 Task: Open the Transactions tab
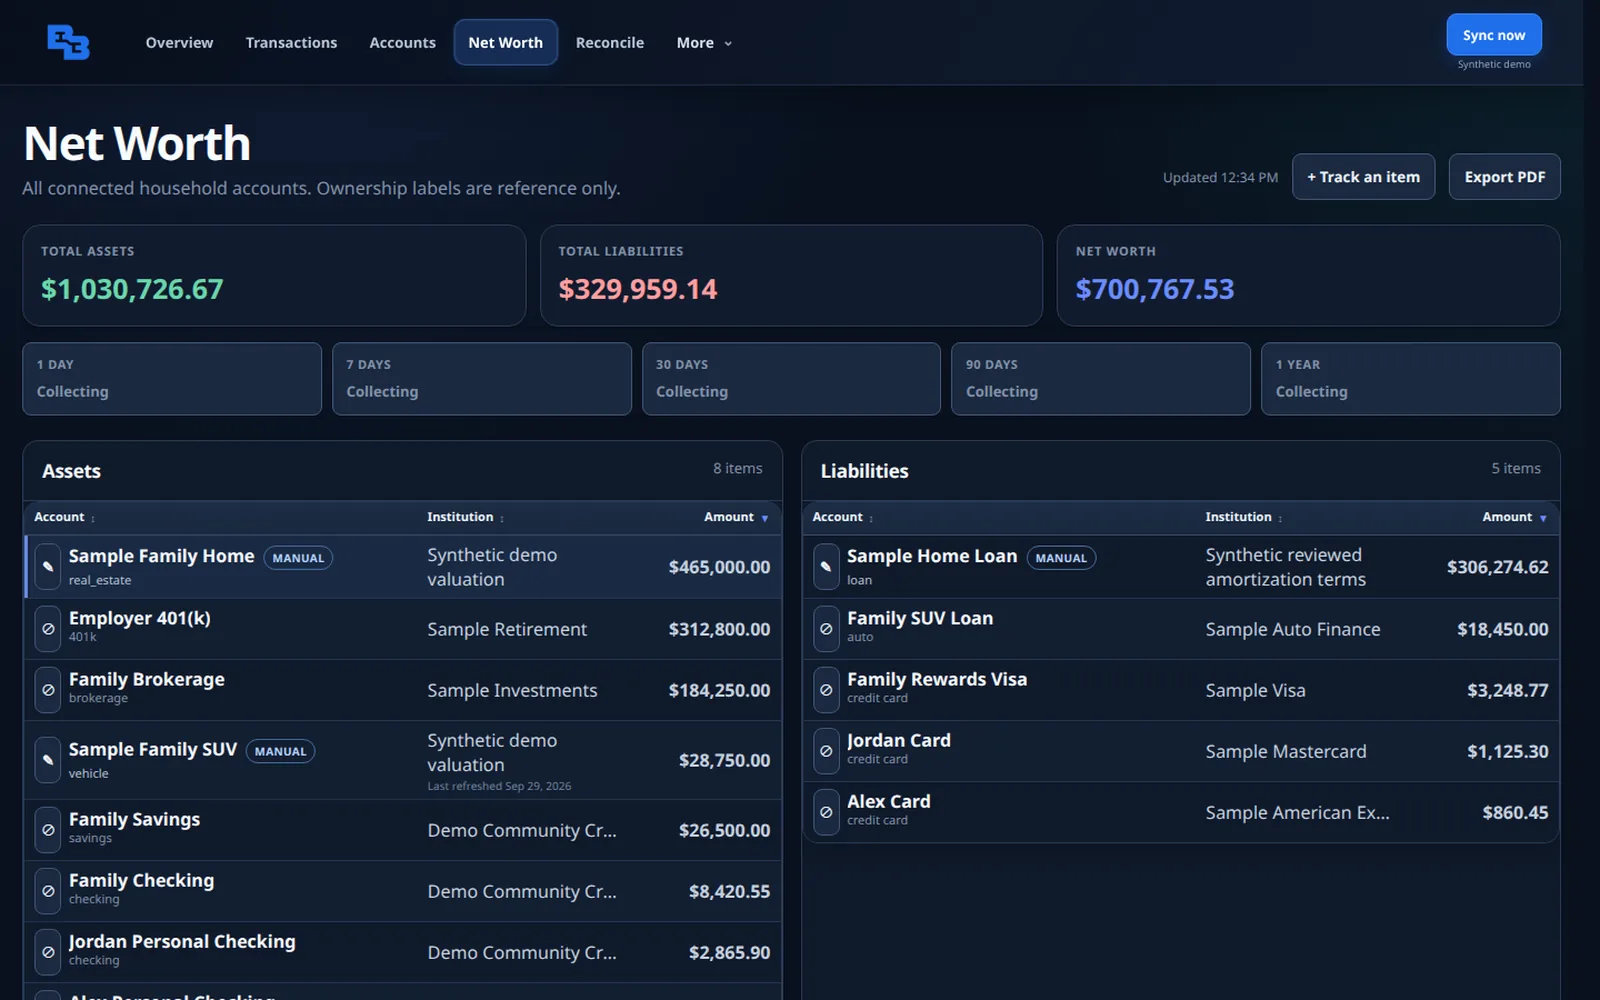[x=291, y=42]
